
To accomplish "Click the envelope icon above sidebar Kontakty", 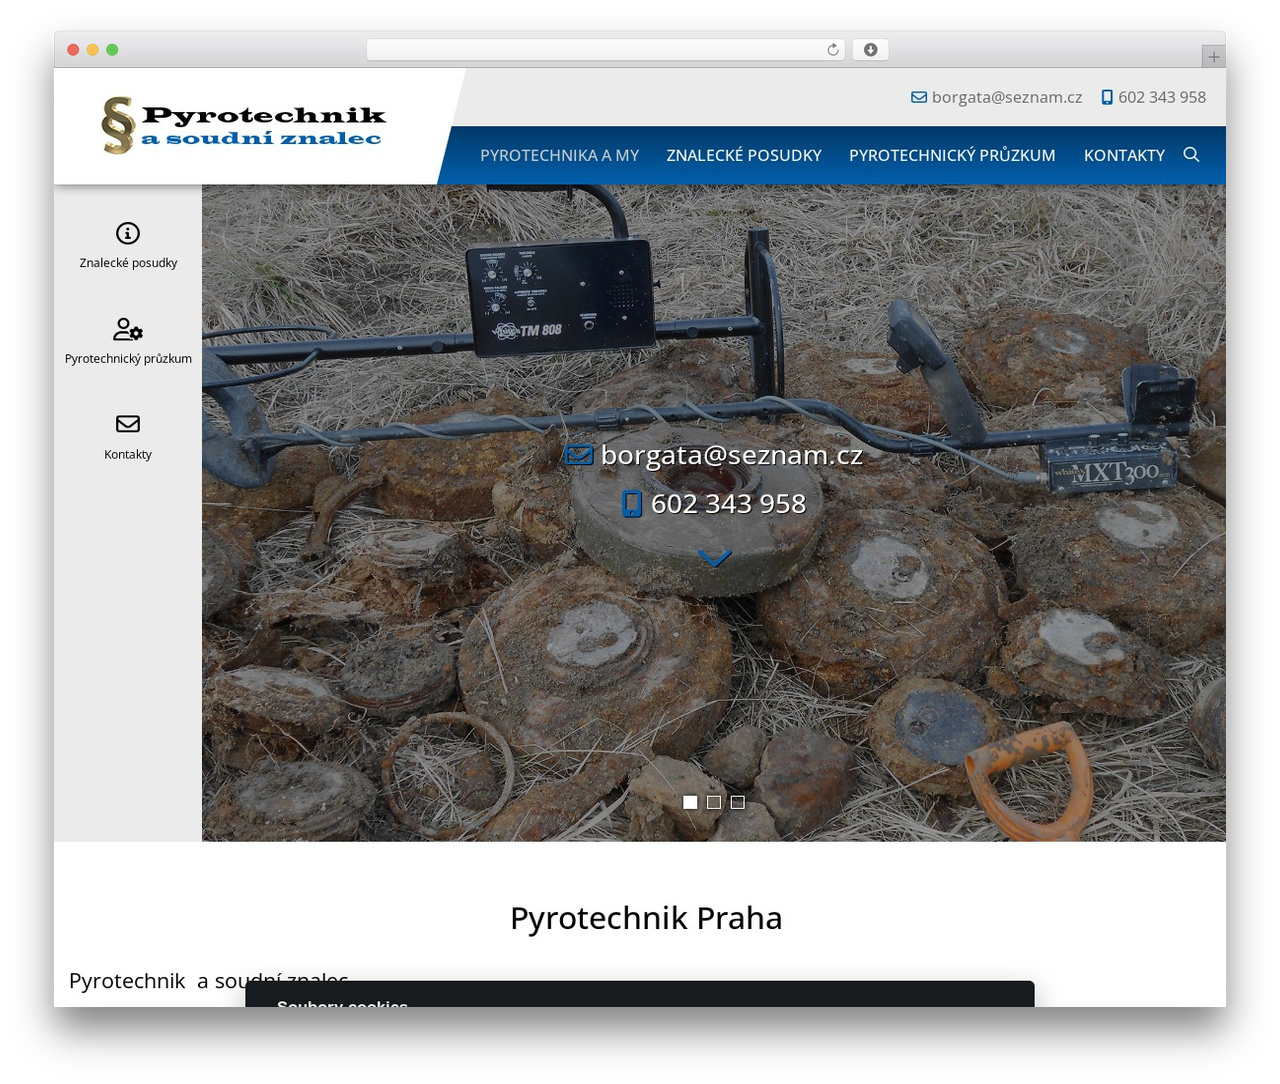I will click(128, 424).
